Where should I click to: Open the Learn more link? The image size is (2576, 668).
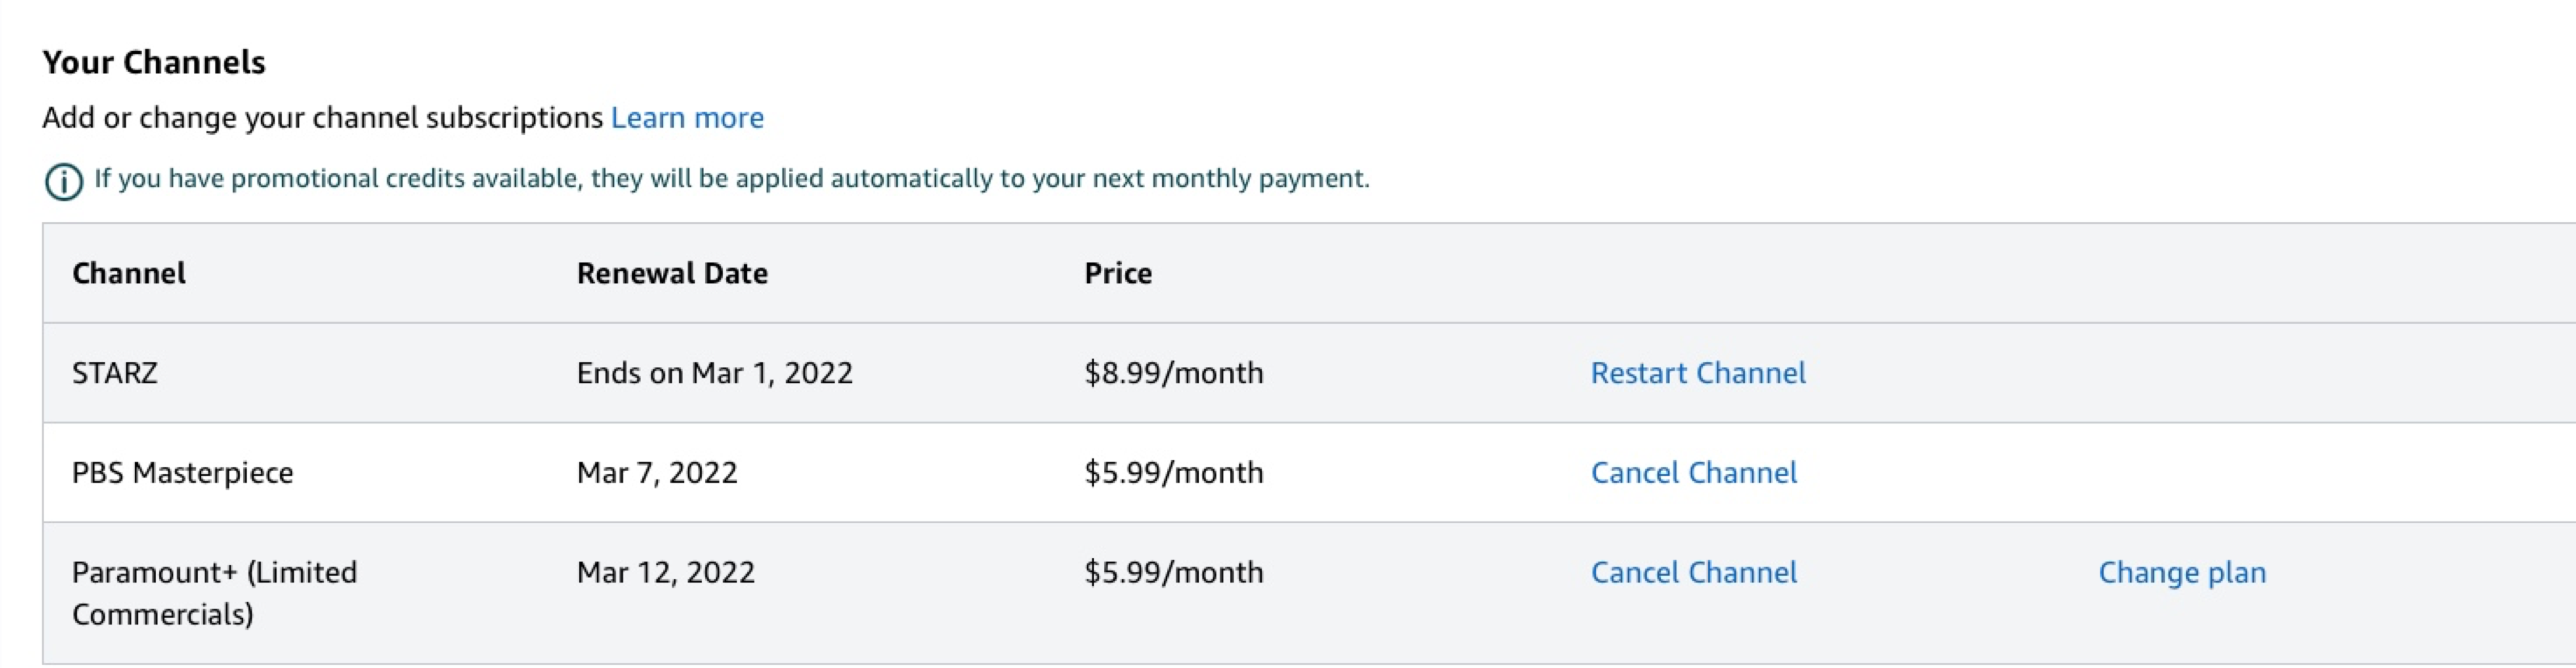pos(687,118)
